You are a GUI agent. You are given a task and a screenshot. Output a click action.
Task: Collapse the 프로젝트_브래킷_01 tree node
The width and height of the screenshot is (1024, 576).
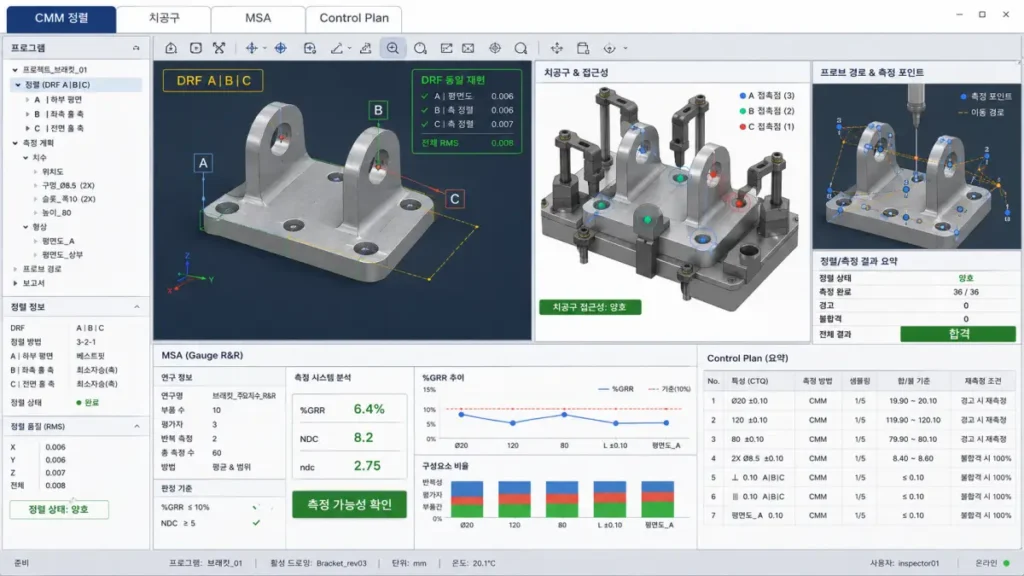tap(15, 70)
